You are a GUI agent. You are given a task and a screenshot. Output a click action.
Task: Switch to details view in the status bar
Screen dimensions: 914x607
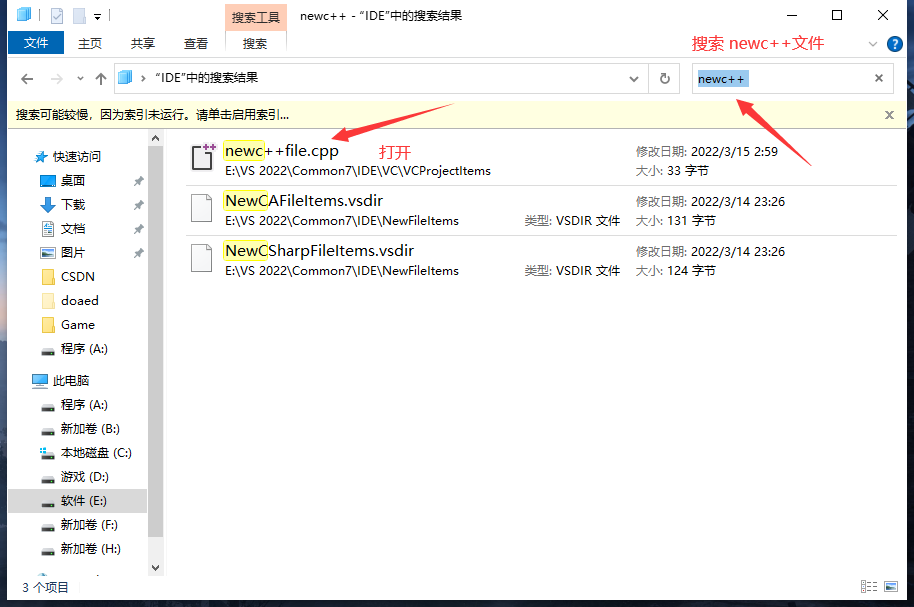coord(869,587)
